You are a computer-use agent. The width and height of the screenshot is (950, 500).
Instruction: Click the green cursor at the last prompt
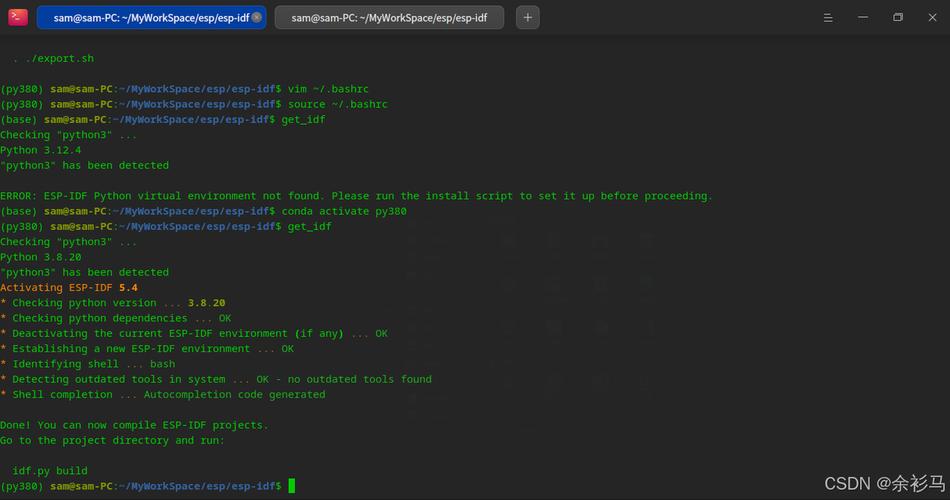pyautogui.click(x=291, y=485)
